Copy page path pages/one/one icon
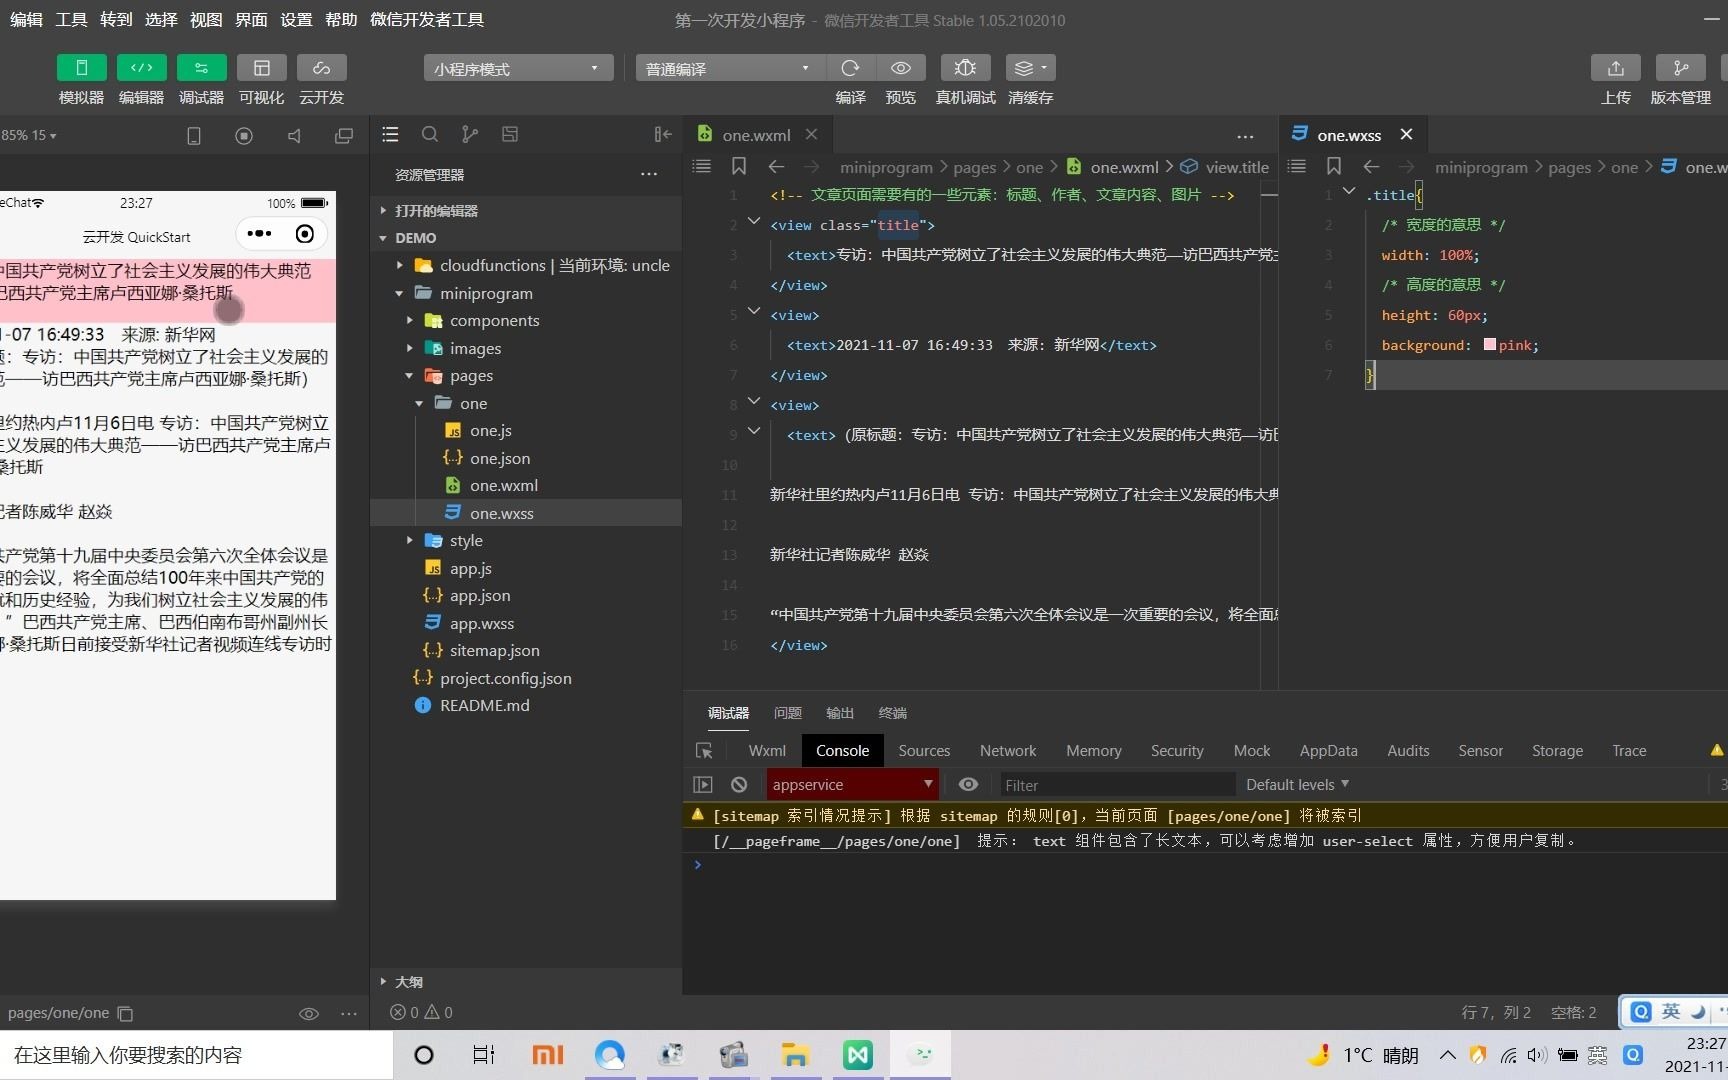The width and height of the screenshot is (1728, 1080). pos(125,1013)
